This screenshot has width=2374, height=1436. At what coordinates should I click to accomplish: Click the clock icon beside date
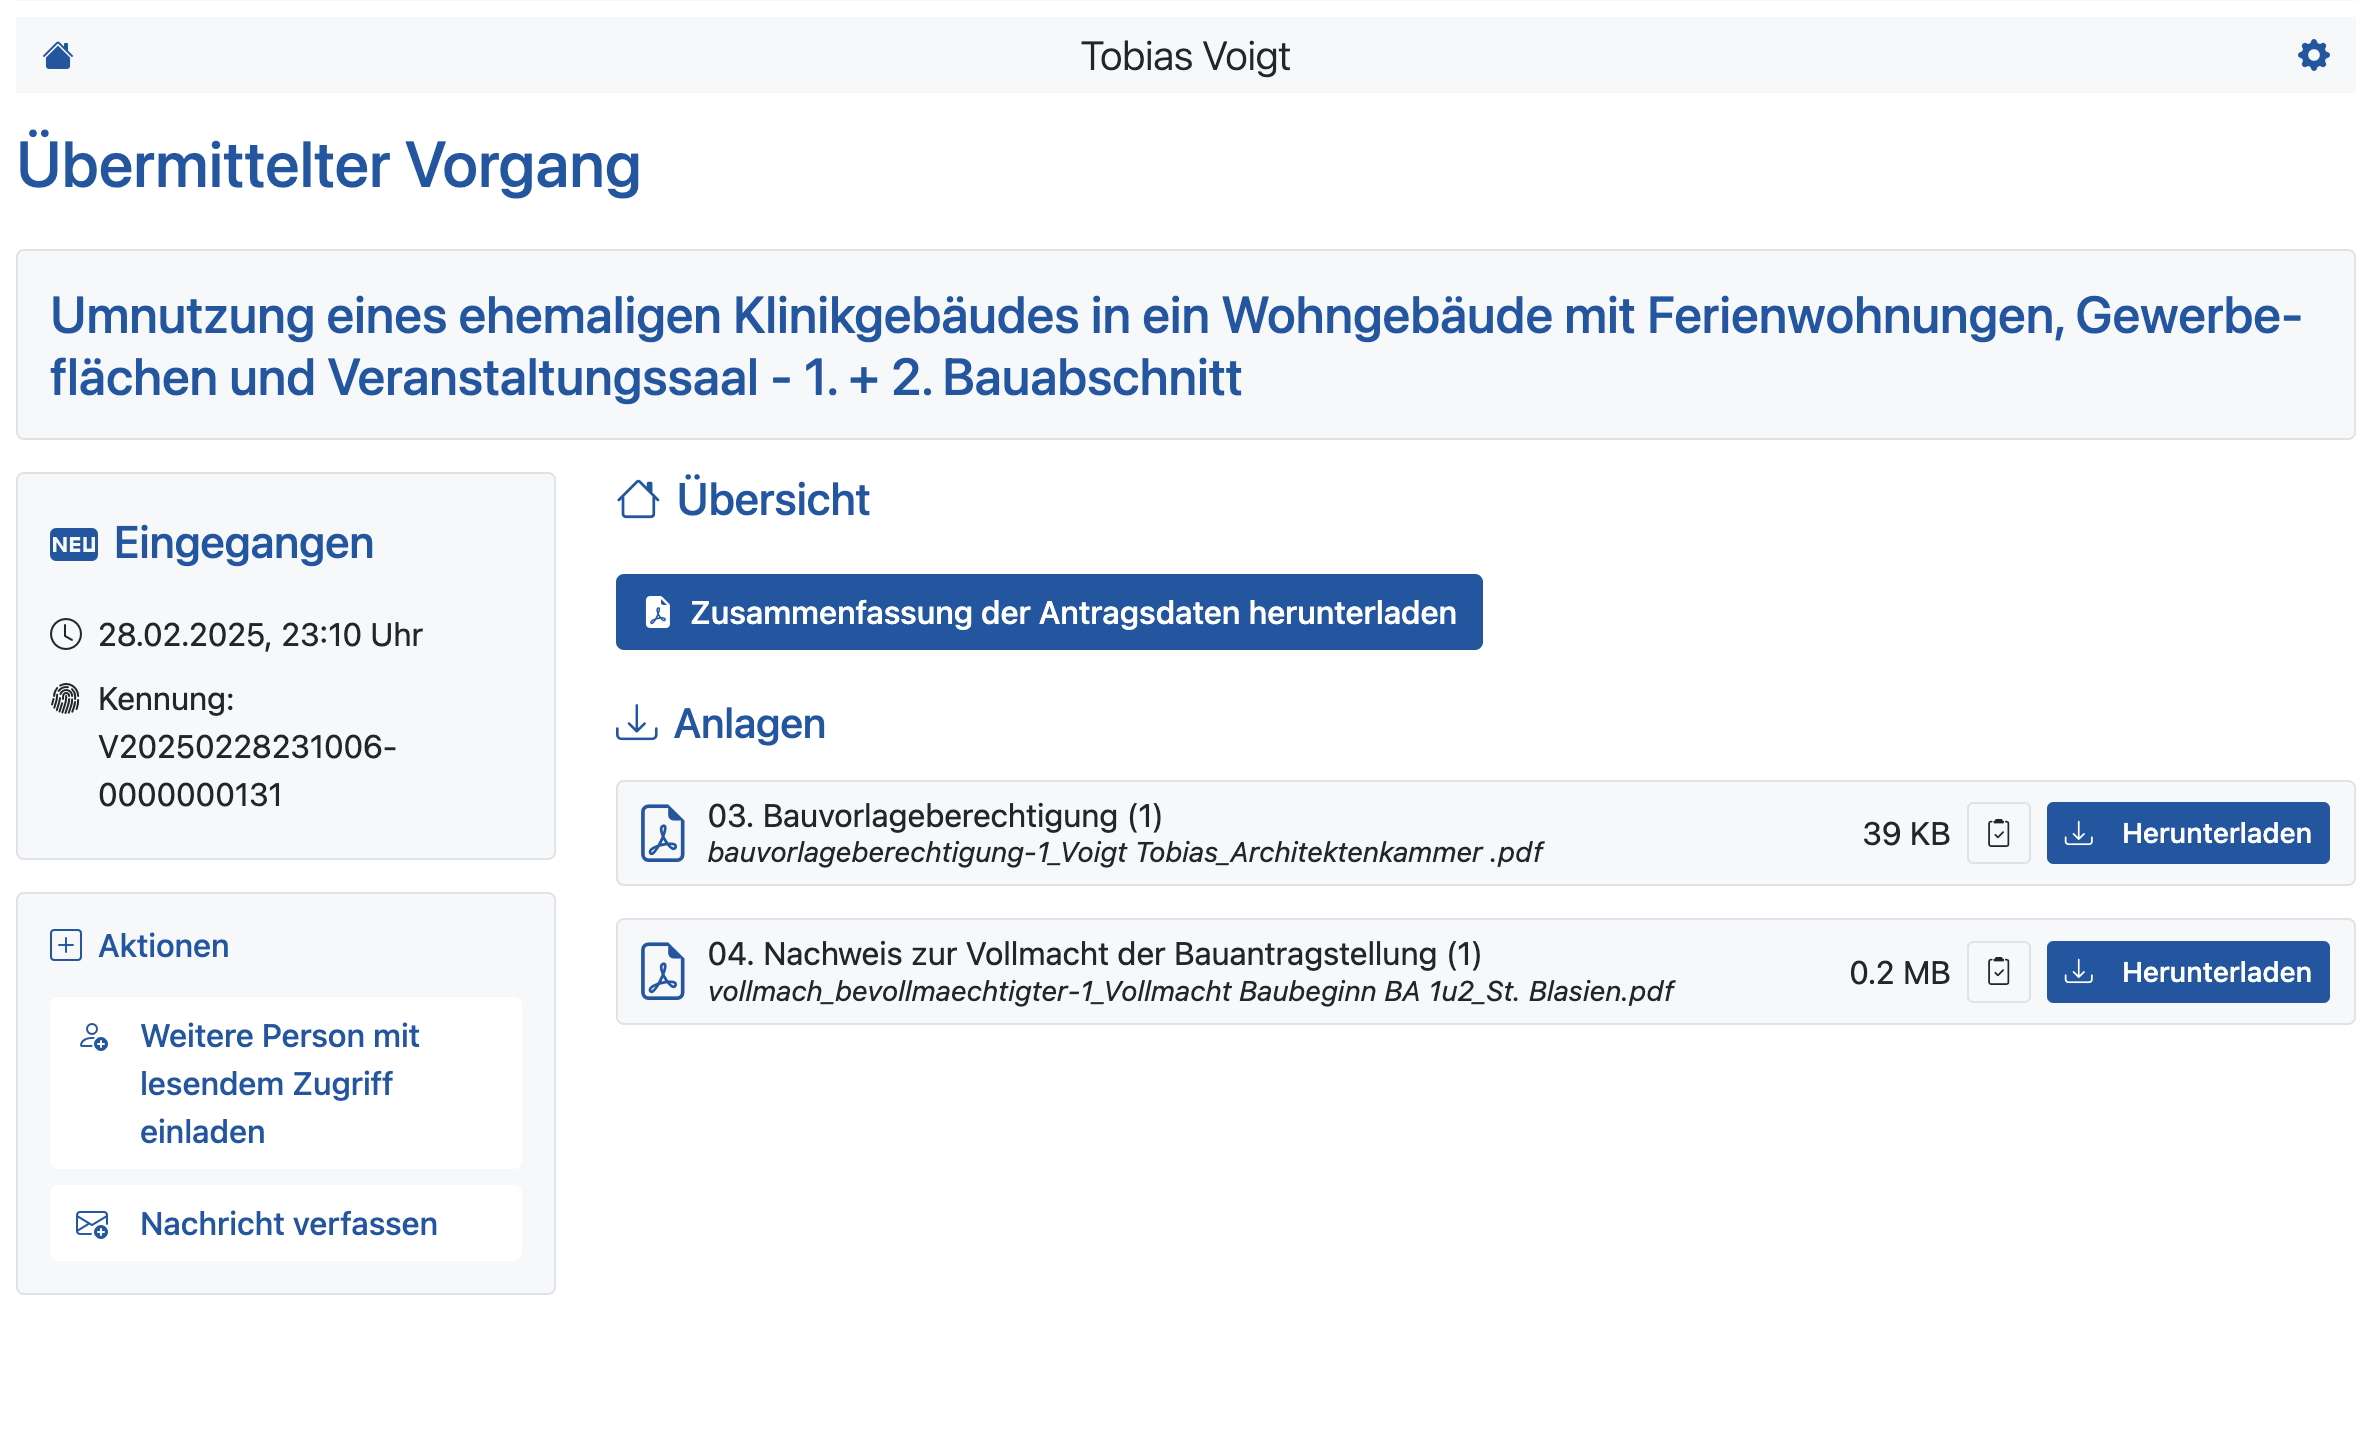[x=66, y=634]
